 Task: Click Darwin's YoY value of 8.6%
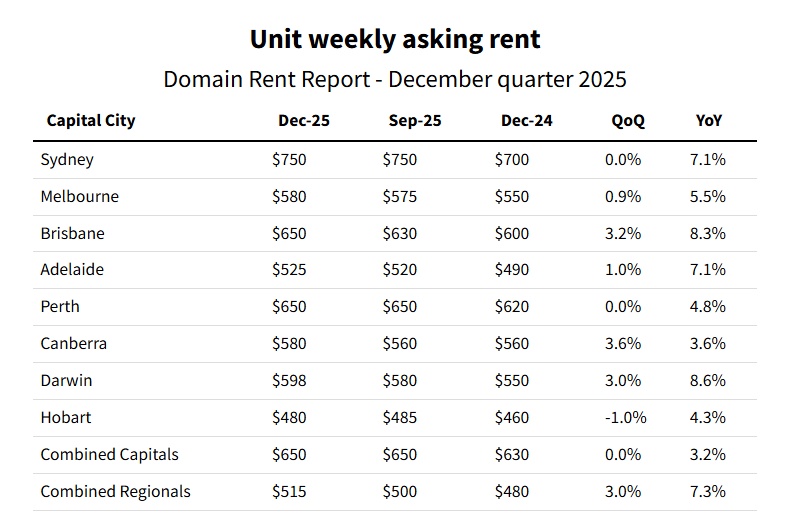[x=709, y=381]
